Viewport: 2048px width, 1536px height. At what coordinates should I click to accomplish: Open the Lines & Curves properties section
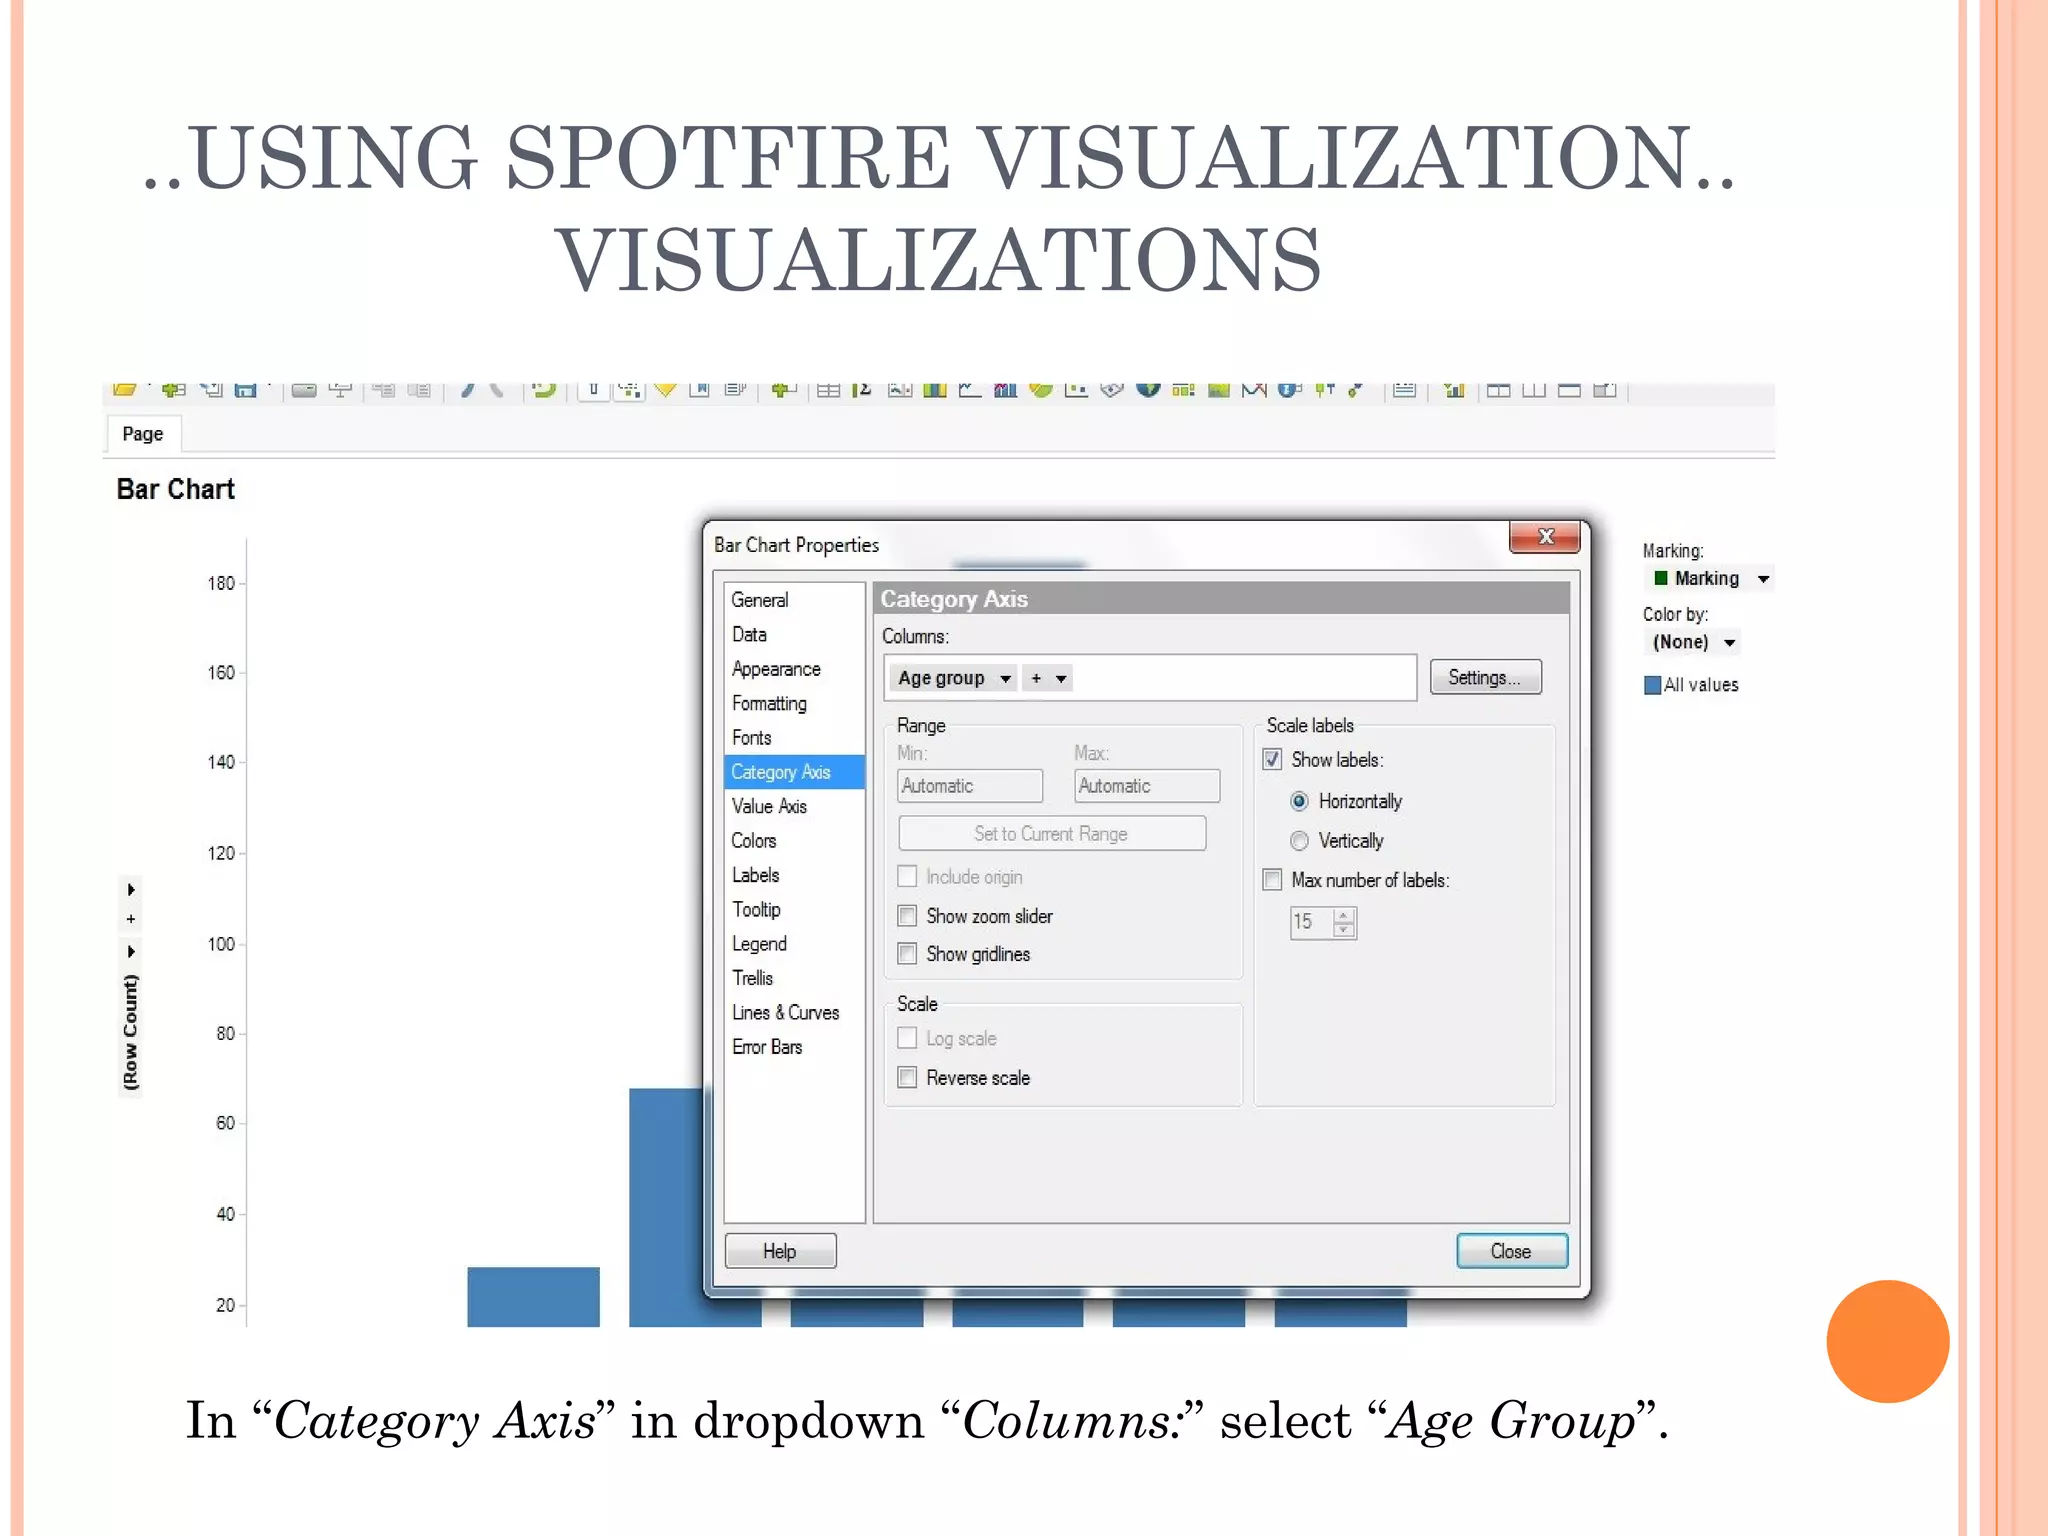point(785,1012)
